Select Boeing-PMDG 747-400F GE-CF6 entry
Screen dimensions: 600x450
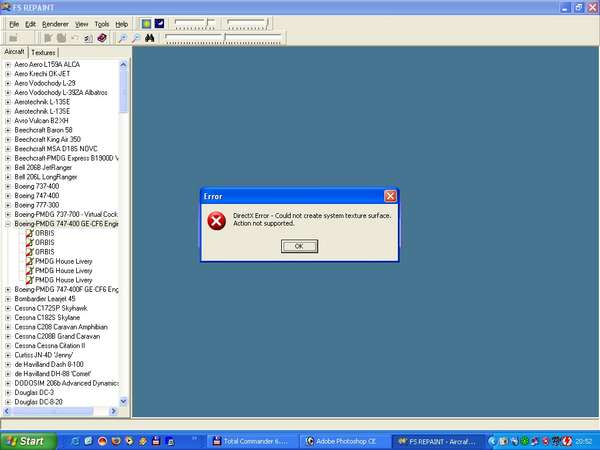click(x=66, y=289)
